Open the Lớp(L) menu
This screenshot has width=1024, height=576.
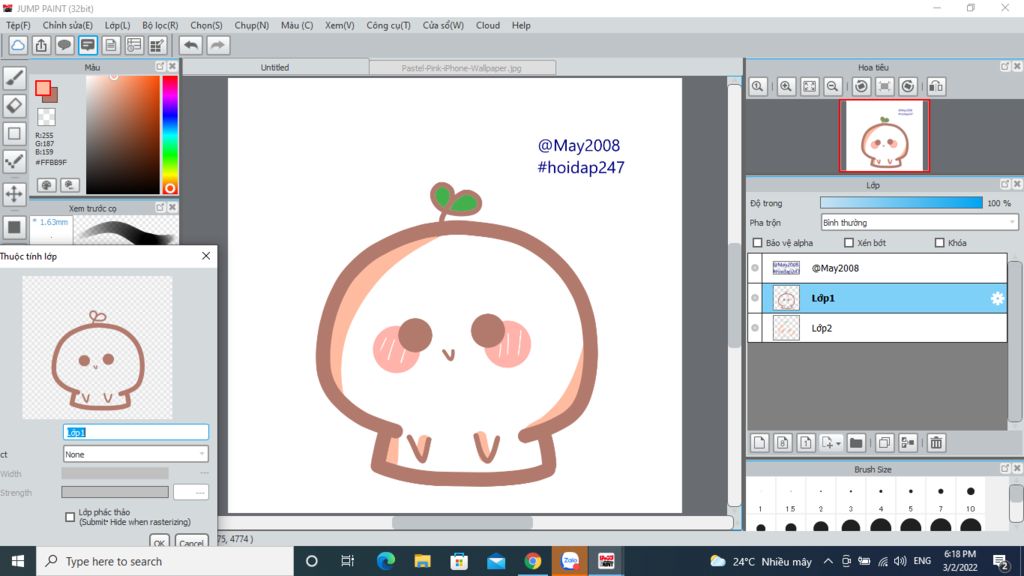118,25
